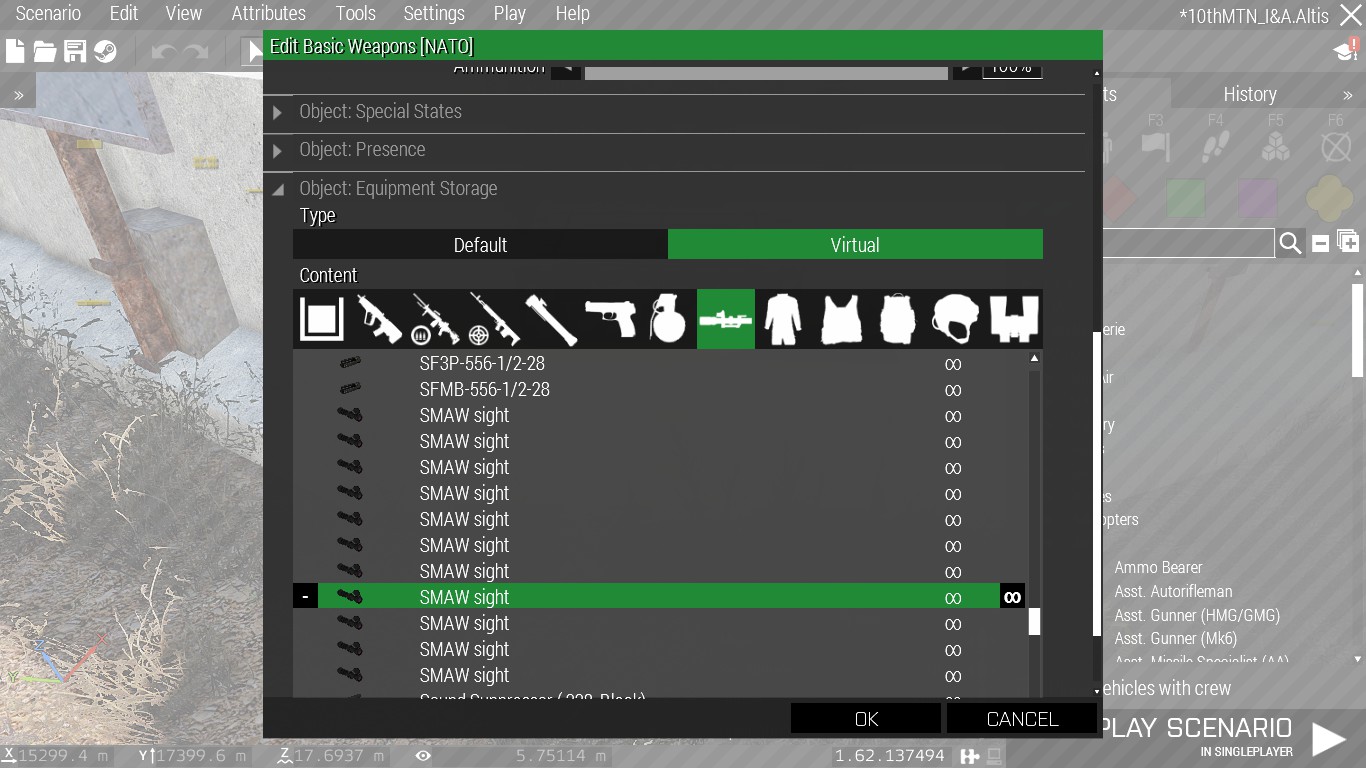Remove the highlighted SMAW sight with minus button
1366x768 pixels.
pyautogui.click(x=305, y=597)
